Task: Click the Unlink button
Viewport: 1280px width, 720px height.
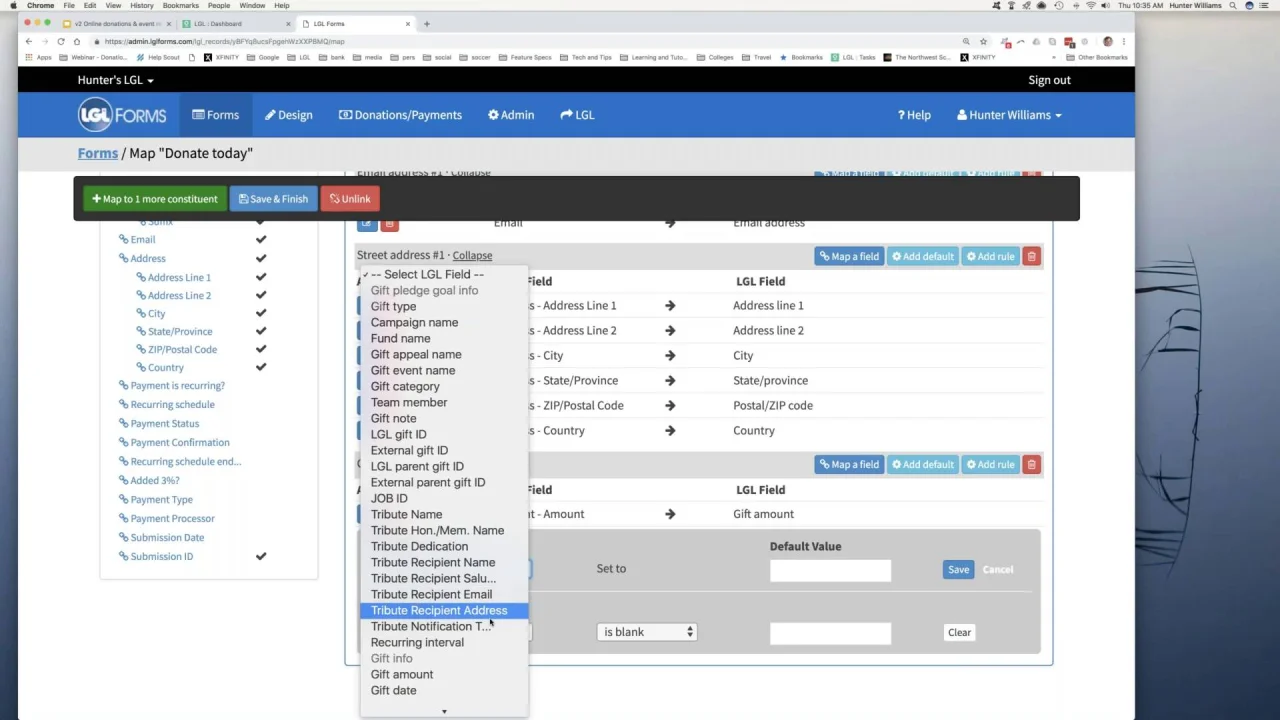Action: tap(350, 198)
